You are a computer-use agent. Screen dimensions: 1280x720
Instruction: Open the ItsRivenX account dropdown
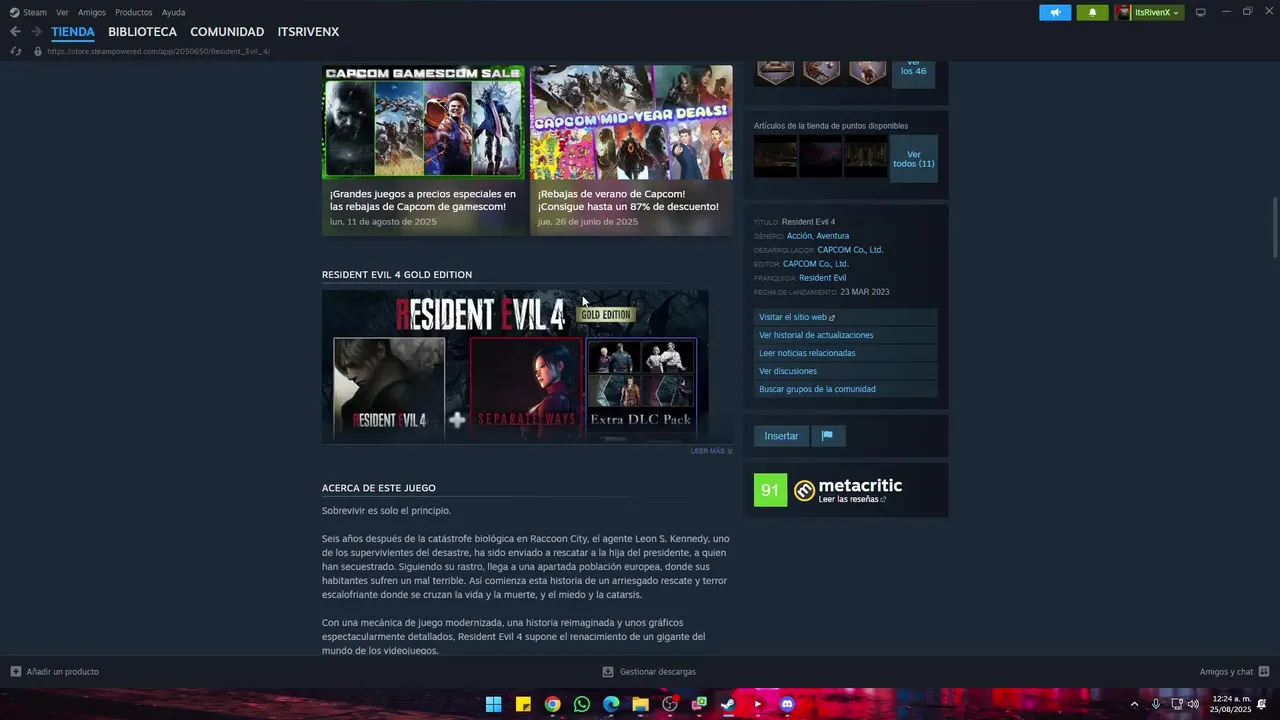[1150, 12]
